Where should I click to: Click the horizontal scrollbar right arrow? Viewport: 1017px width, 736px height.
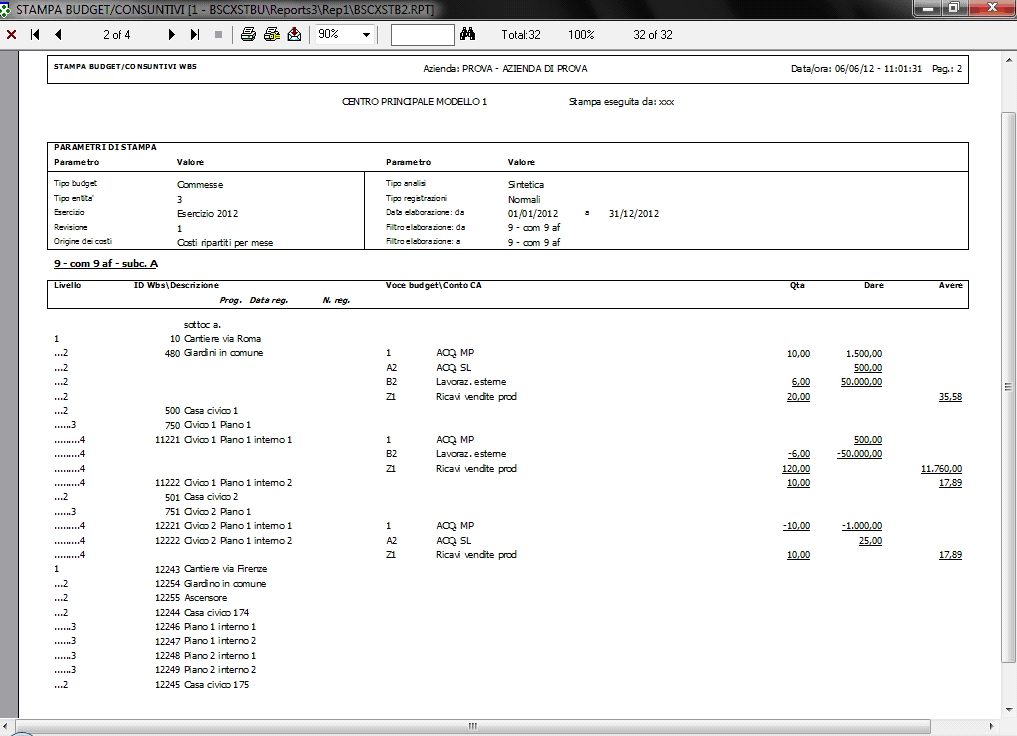click(x=991, y=725)
